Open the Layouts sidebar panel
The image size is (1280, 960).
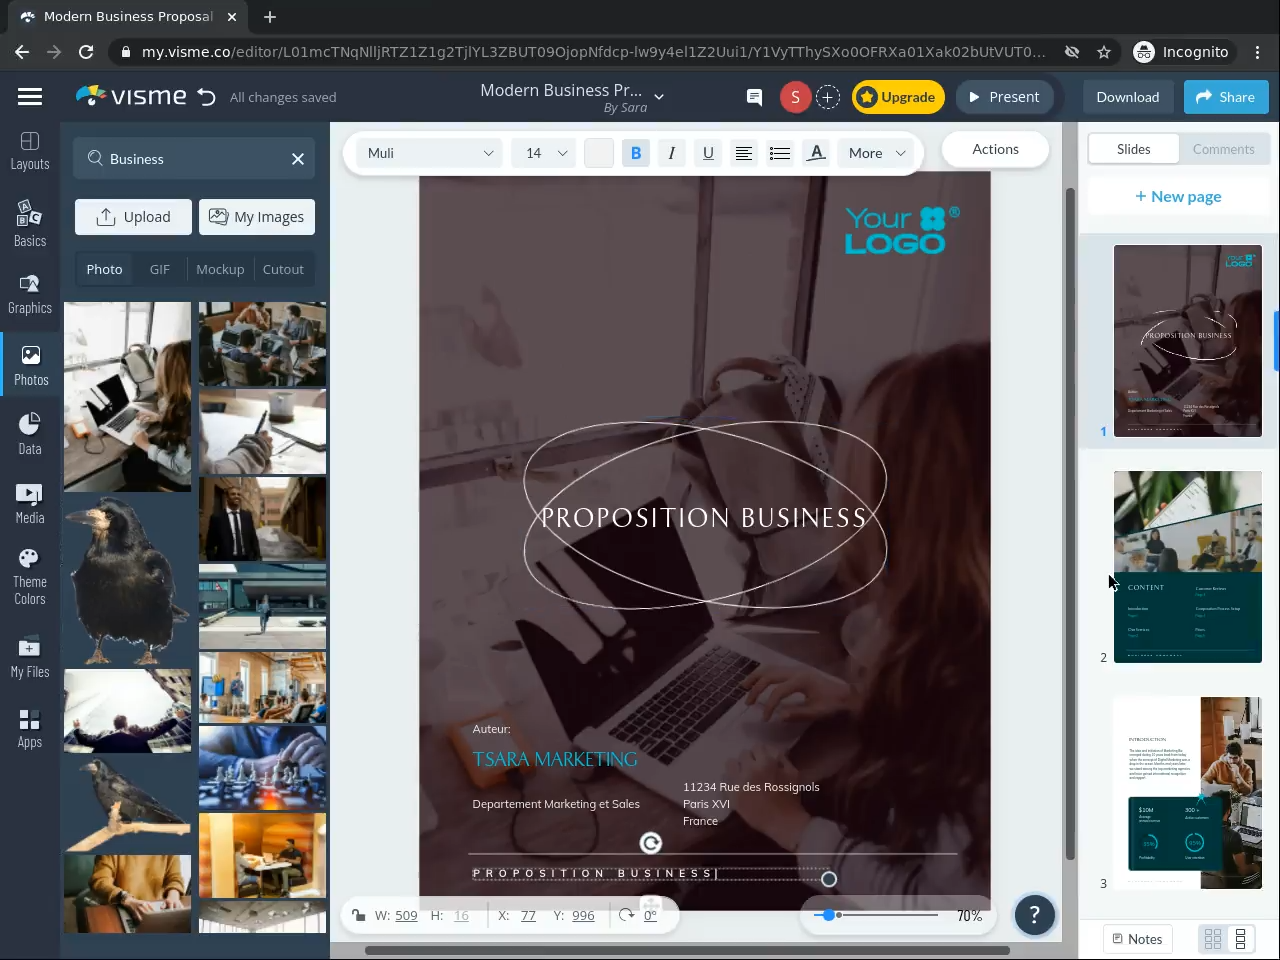pos(30,151)
